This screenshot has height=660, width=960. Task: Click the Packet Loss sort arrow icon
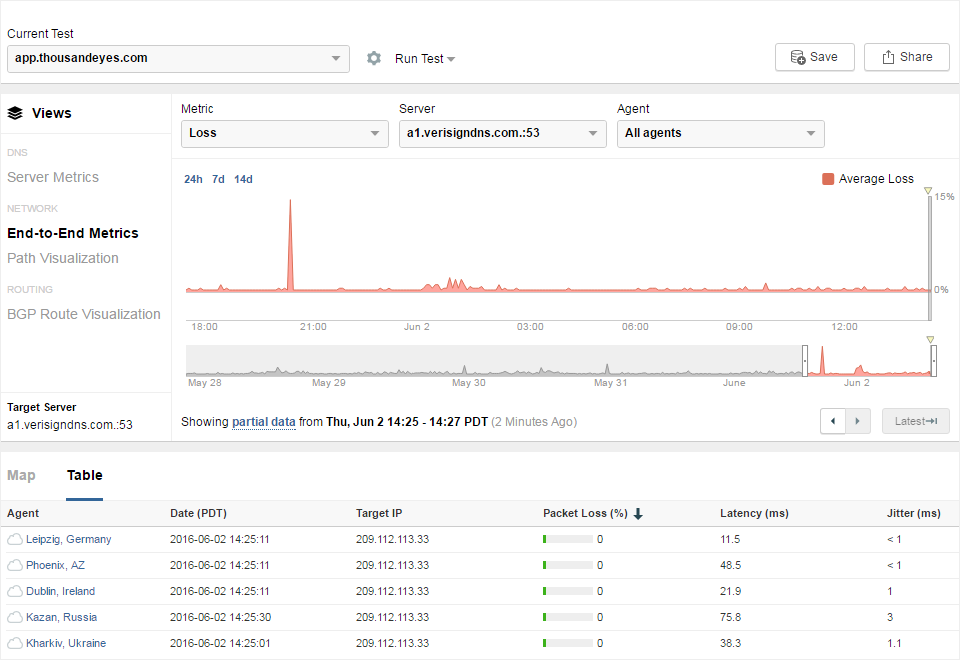coord(638,514)
